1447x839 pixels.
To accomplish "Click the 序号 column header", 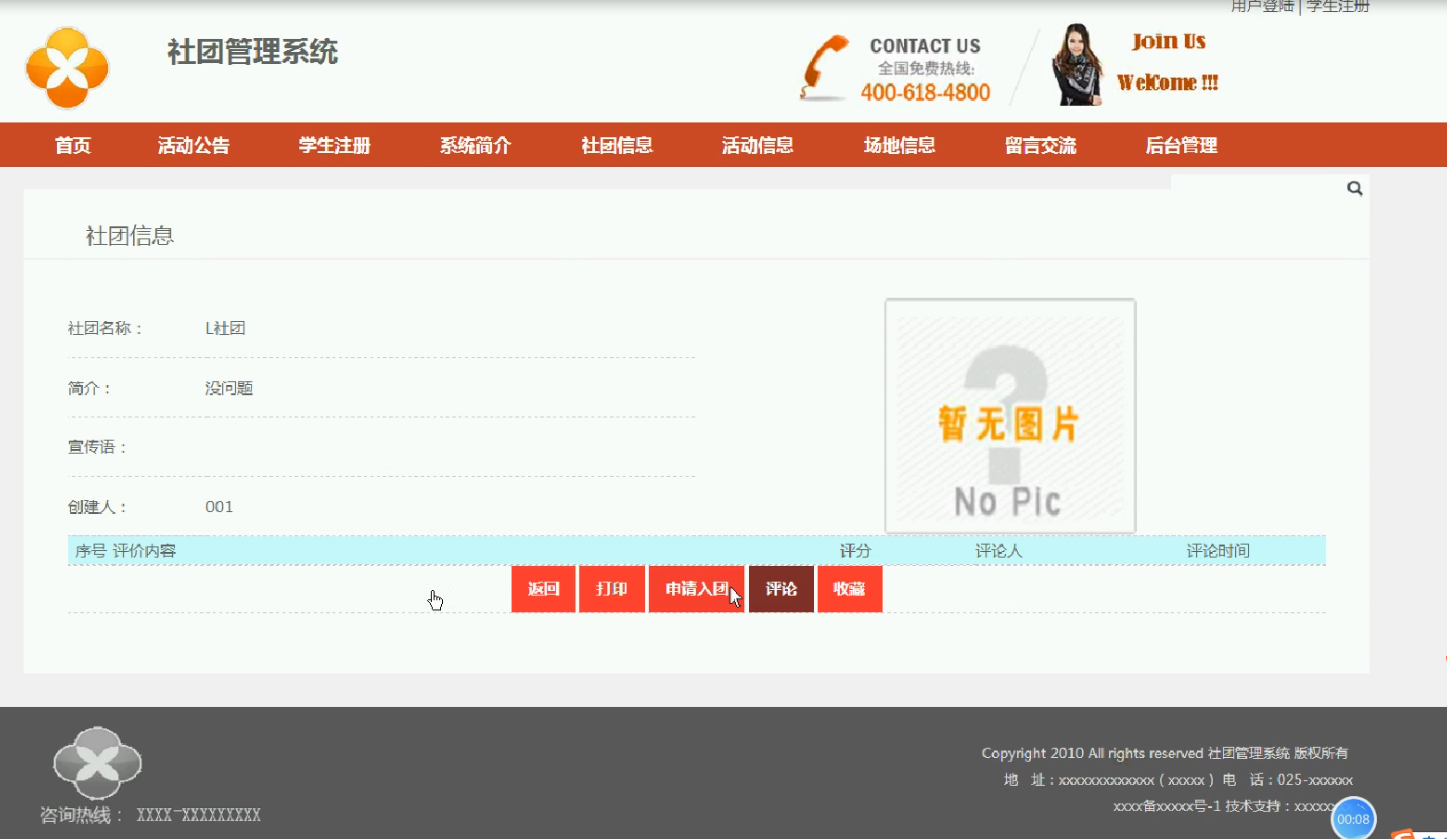I will pos(91,551).
